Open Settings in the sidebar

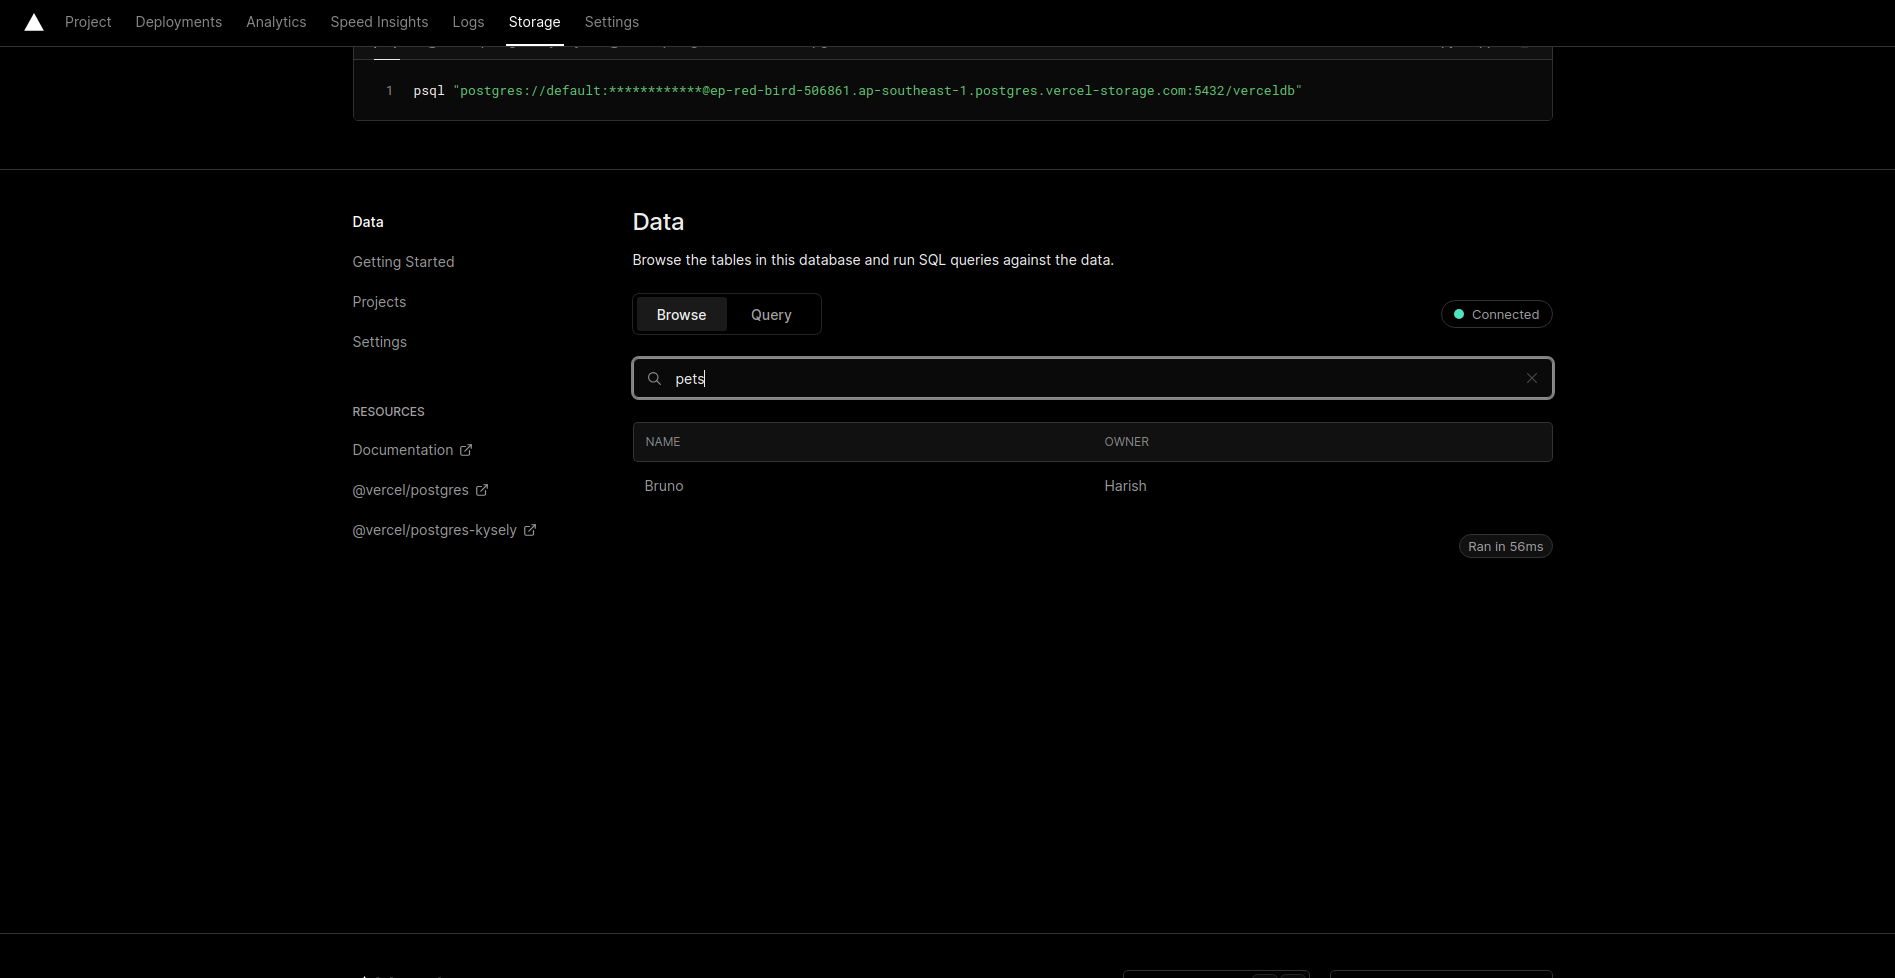[379, 342]
